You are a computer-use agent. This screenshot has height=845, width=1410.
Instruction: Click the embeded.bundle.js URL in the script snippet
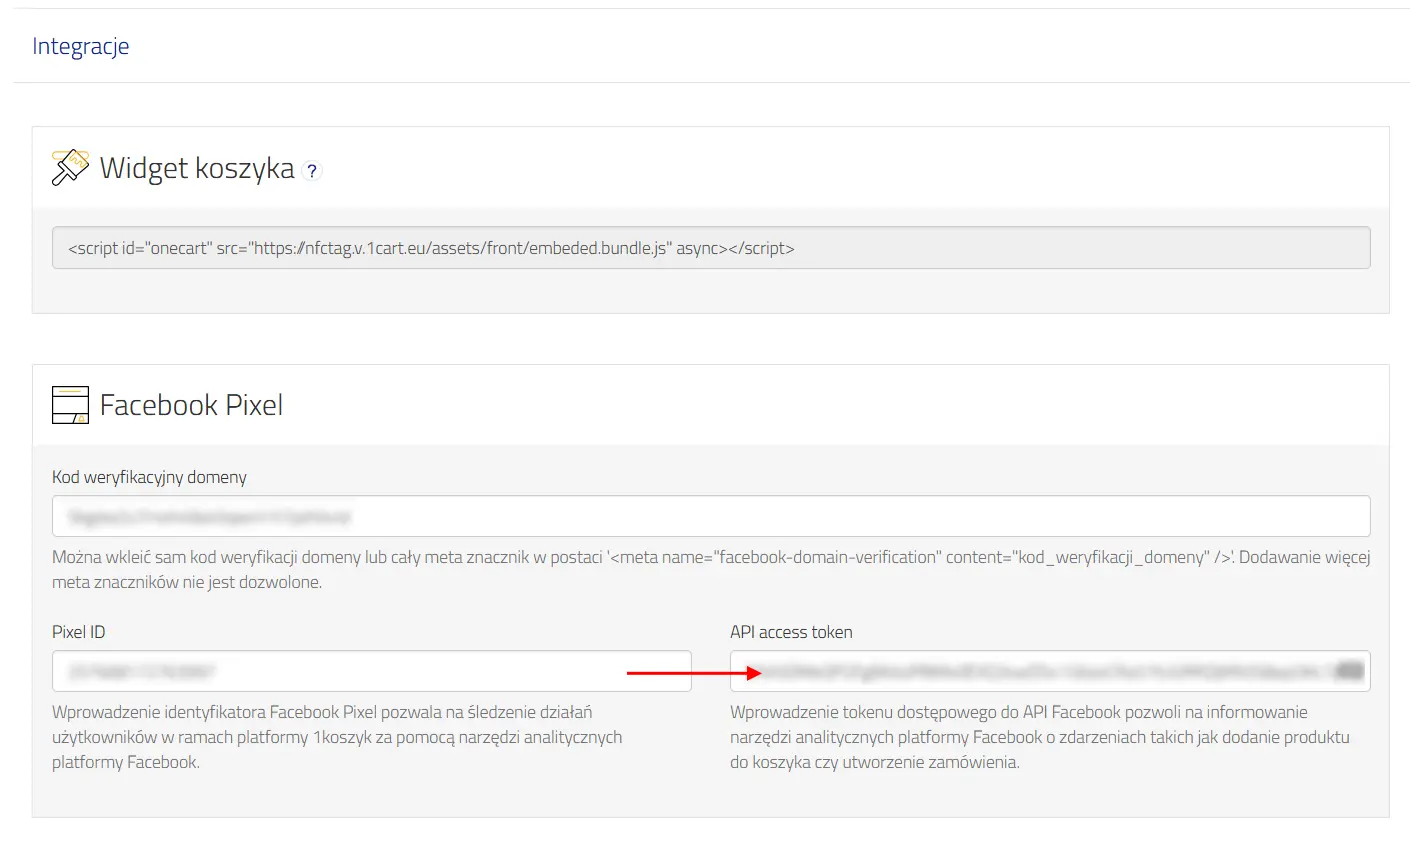pos(460,248)
